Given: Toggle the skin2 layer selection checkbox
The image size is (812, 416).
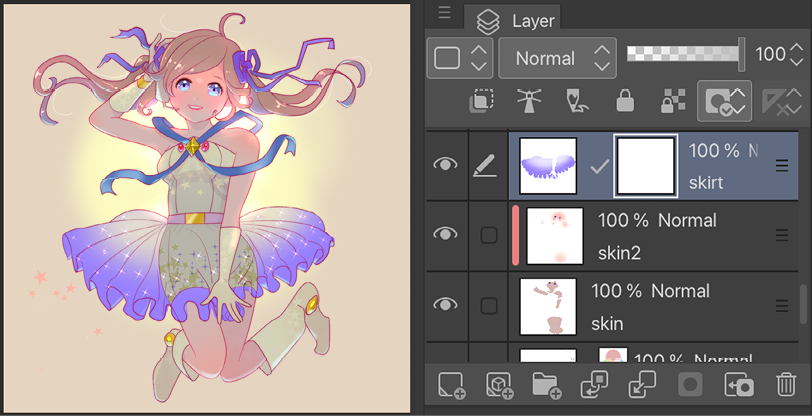Looking at the screenshot, I should point(489,235).
